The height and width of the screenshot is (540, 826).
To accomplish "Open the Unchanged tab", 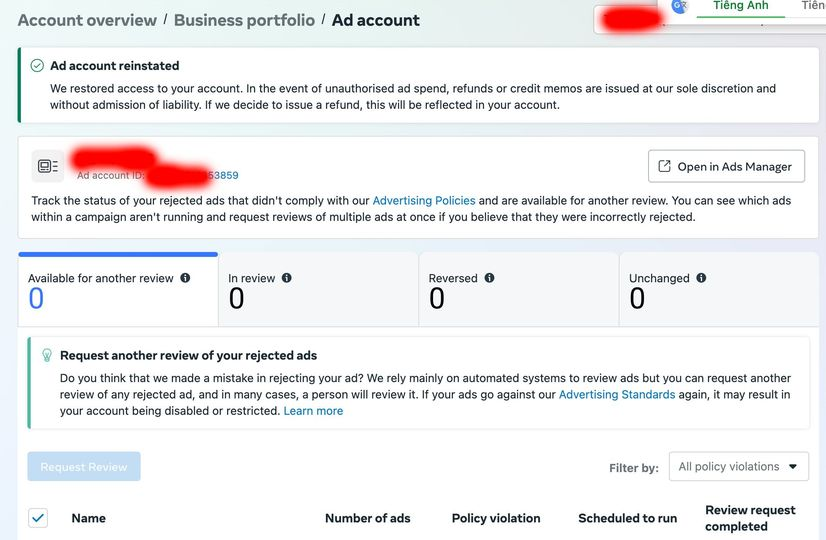I will (x=720, y=289).
